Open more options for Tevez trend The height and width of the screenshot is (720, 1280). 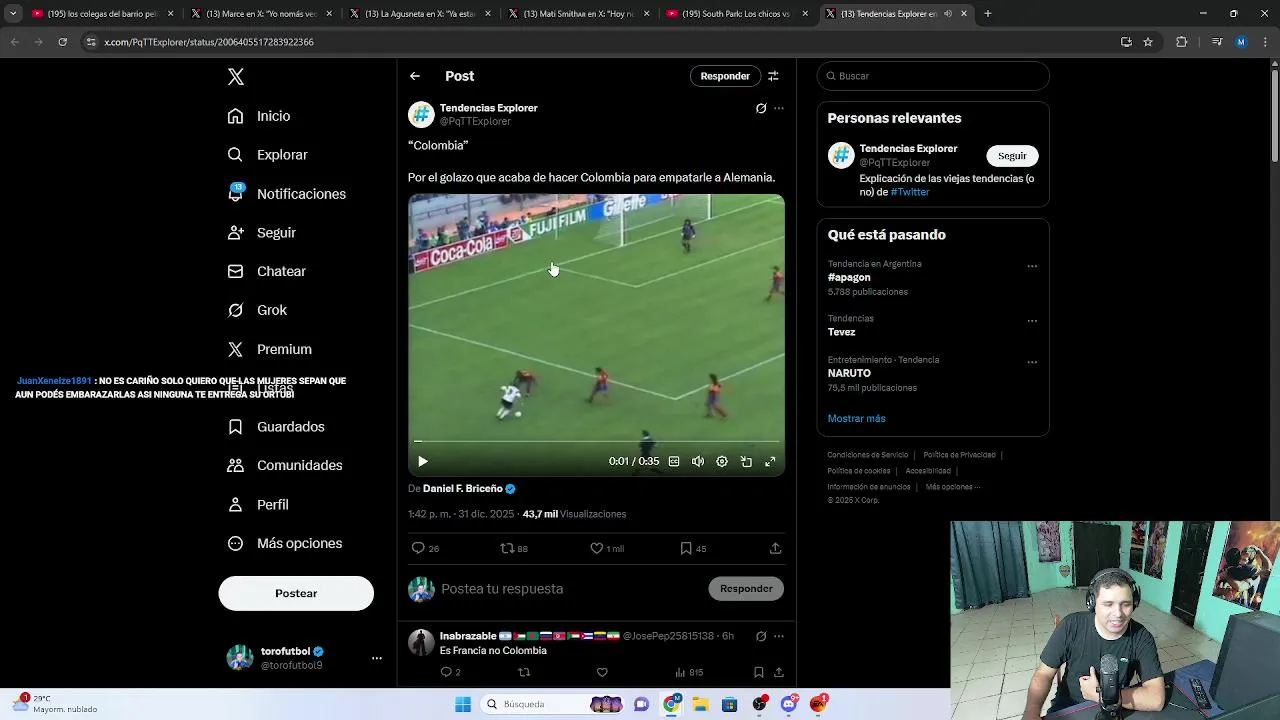pos(1032,321)
